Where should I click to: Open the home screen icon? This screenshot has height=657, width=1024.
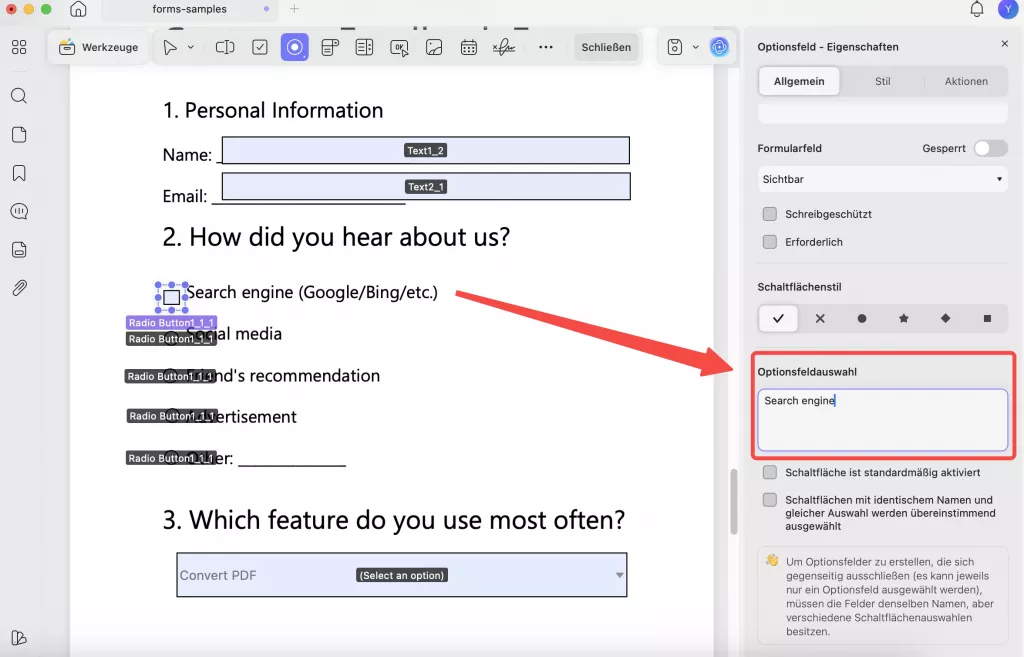click(78, 9)
